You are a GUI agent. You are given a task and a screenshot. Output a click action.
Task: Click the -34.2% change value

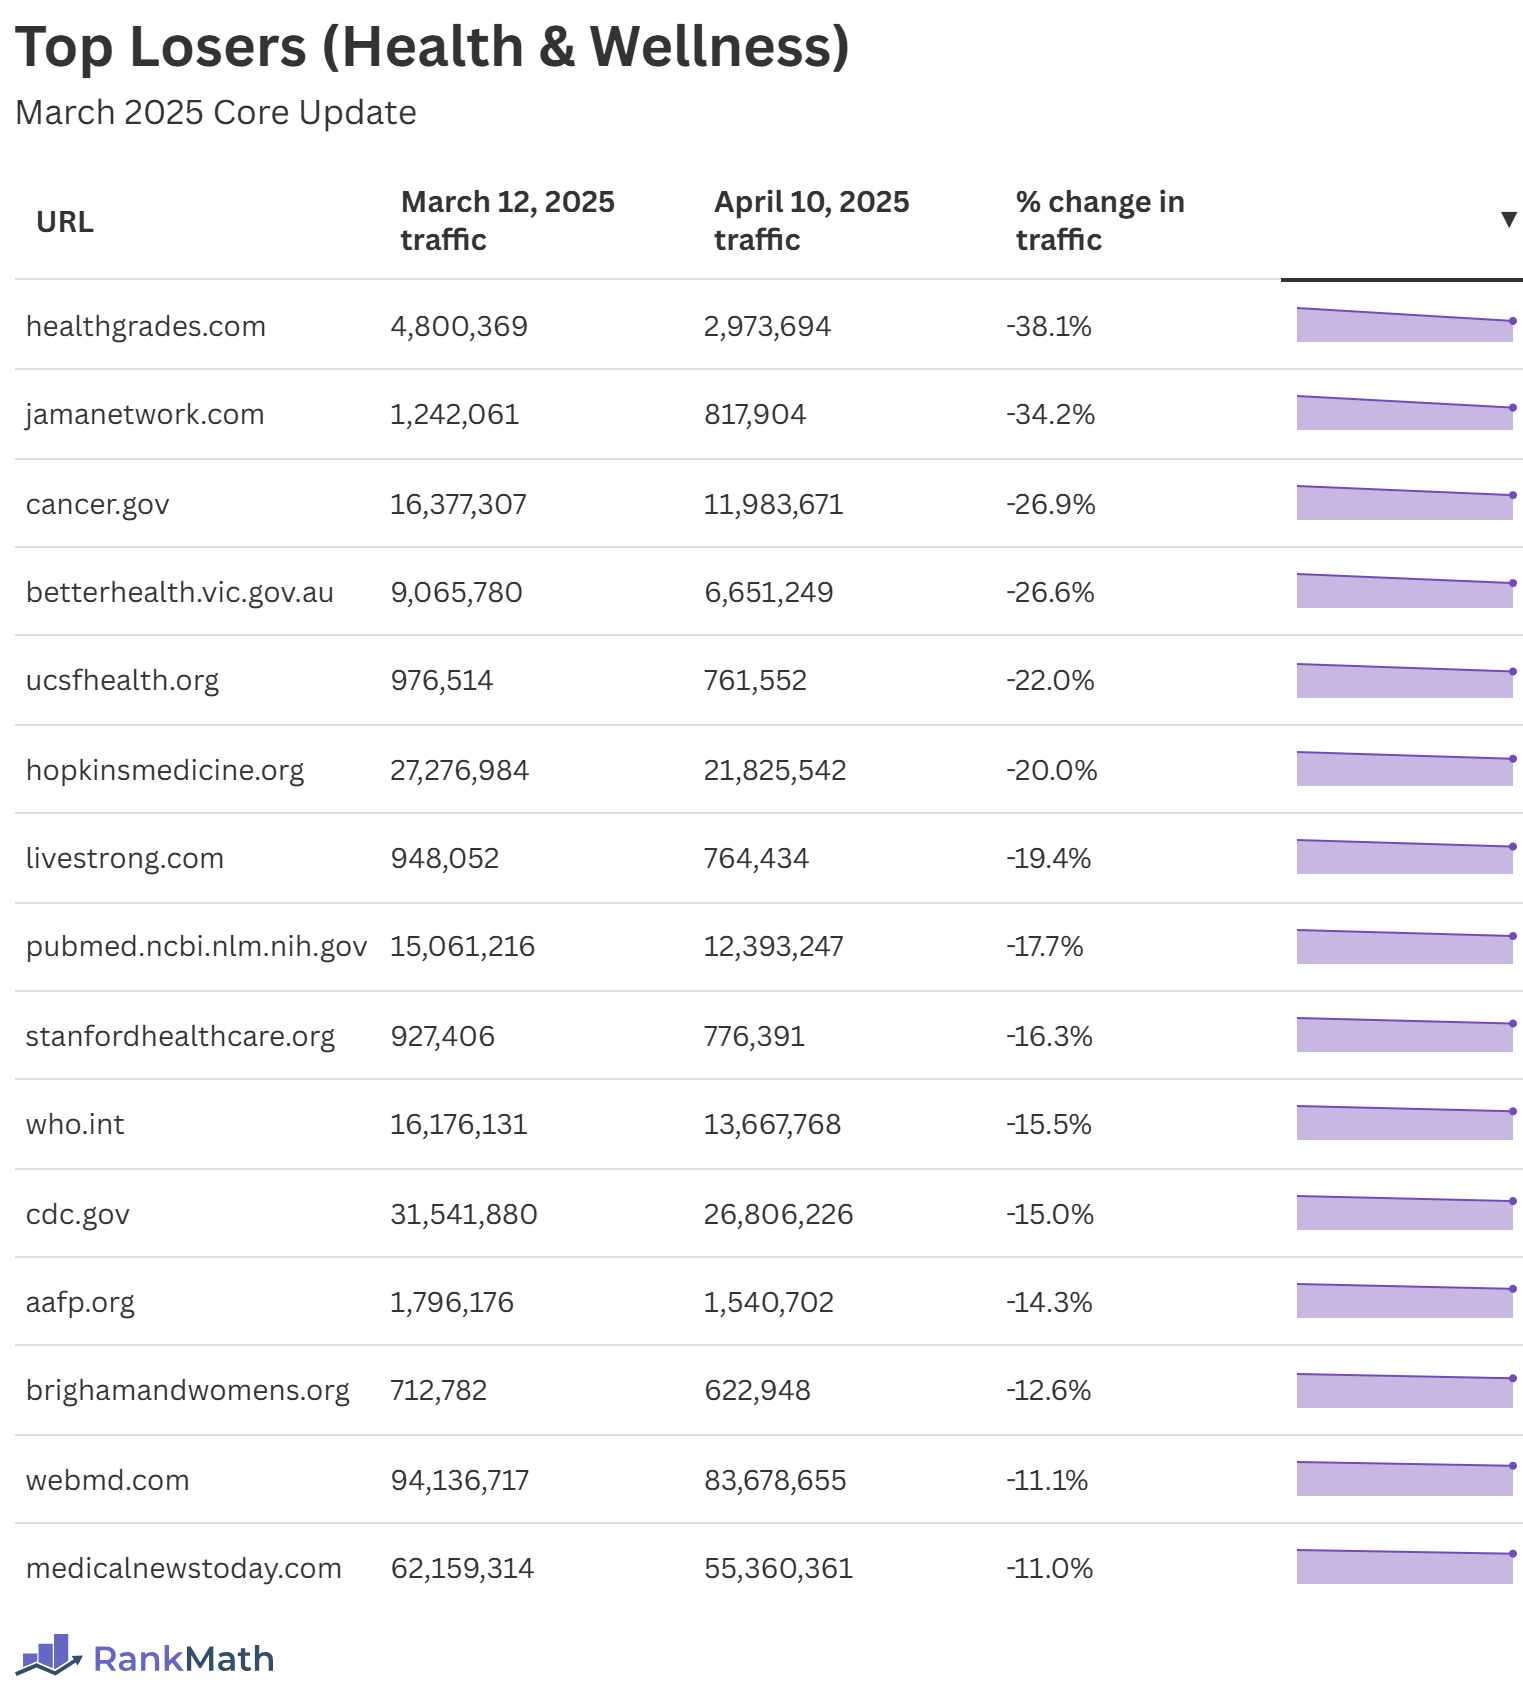click(1050, 414)
